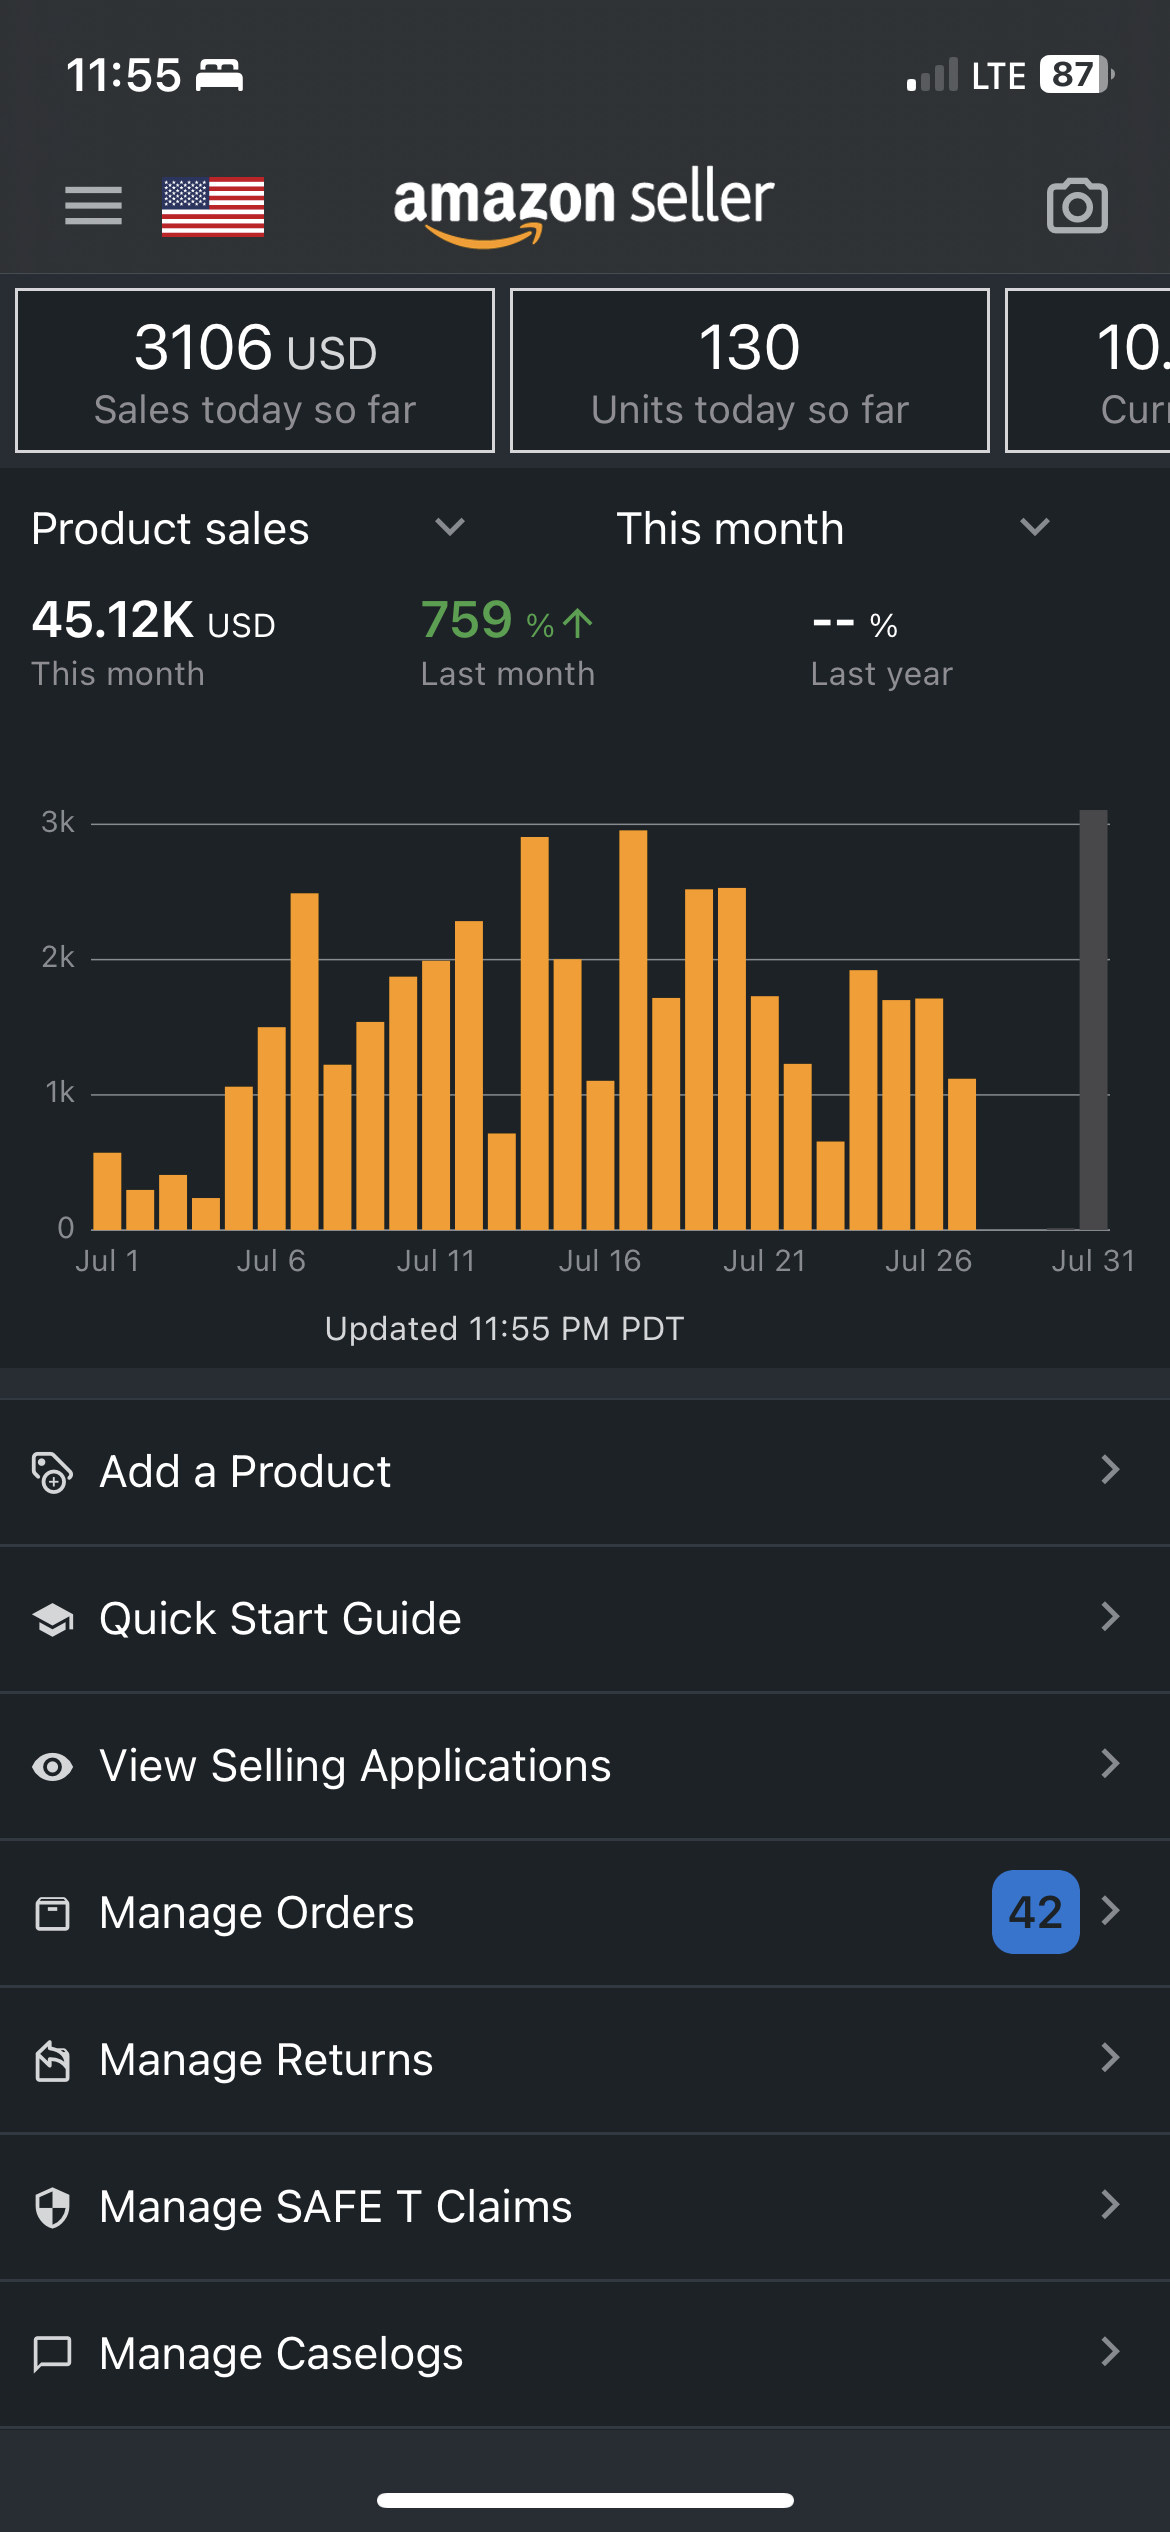Tap the Add a Product tag icon

coord(52,1472)
